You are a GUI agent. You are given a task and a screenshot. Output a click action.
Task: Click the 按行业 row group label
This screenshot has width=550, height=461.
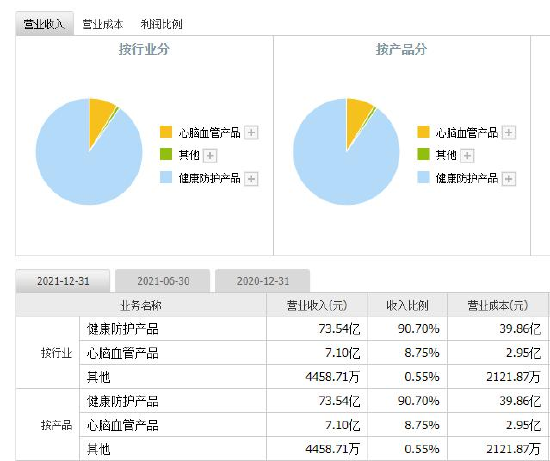click(x=56, y=353)
